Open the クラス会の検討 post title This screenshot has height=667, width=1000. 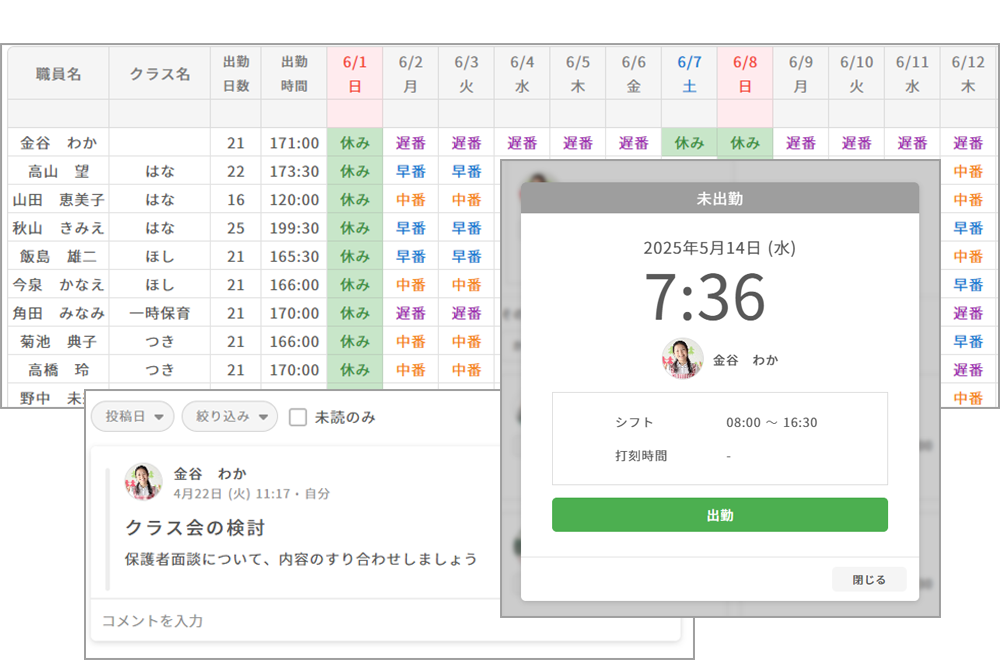(194, 527)
